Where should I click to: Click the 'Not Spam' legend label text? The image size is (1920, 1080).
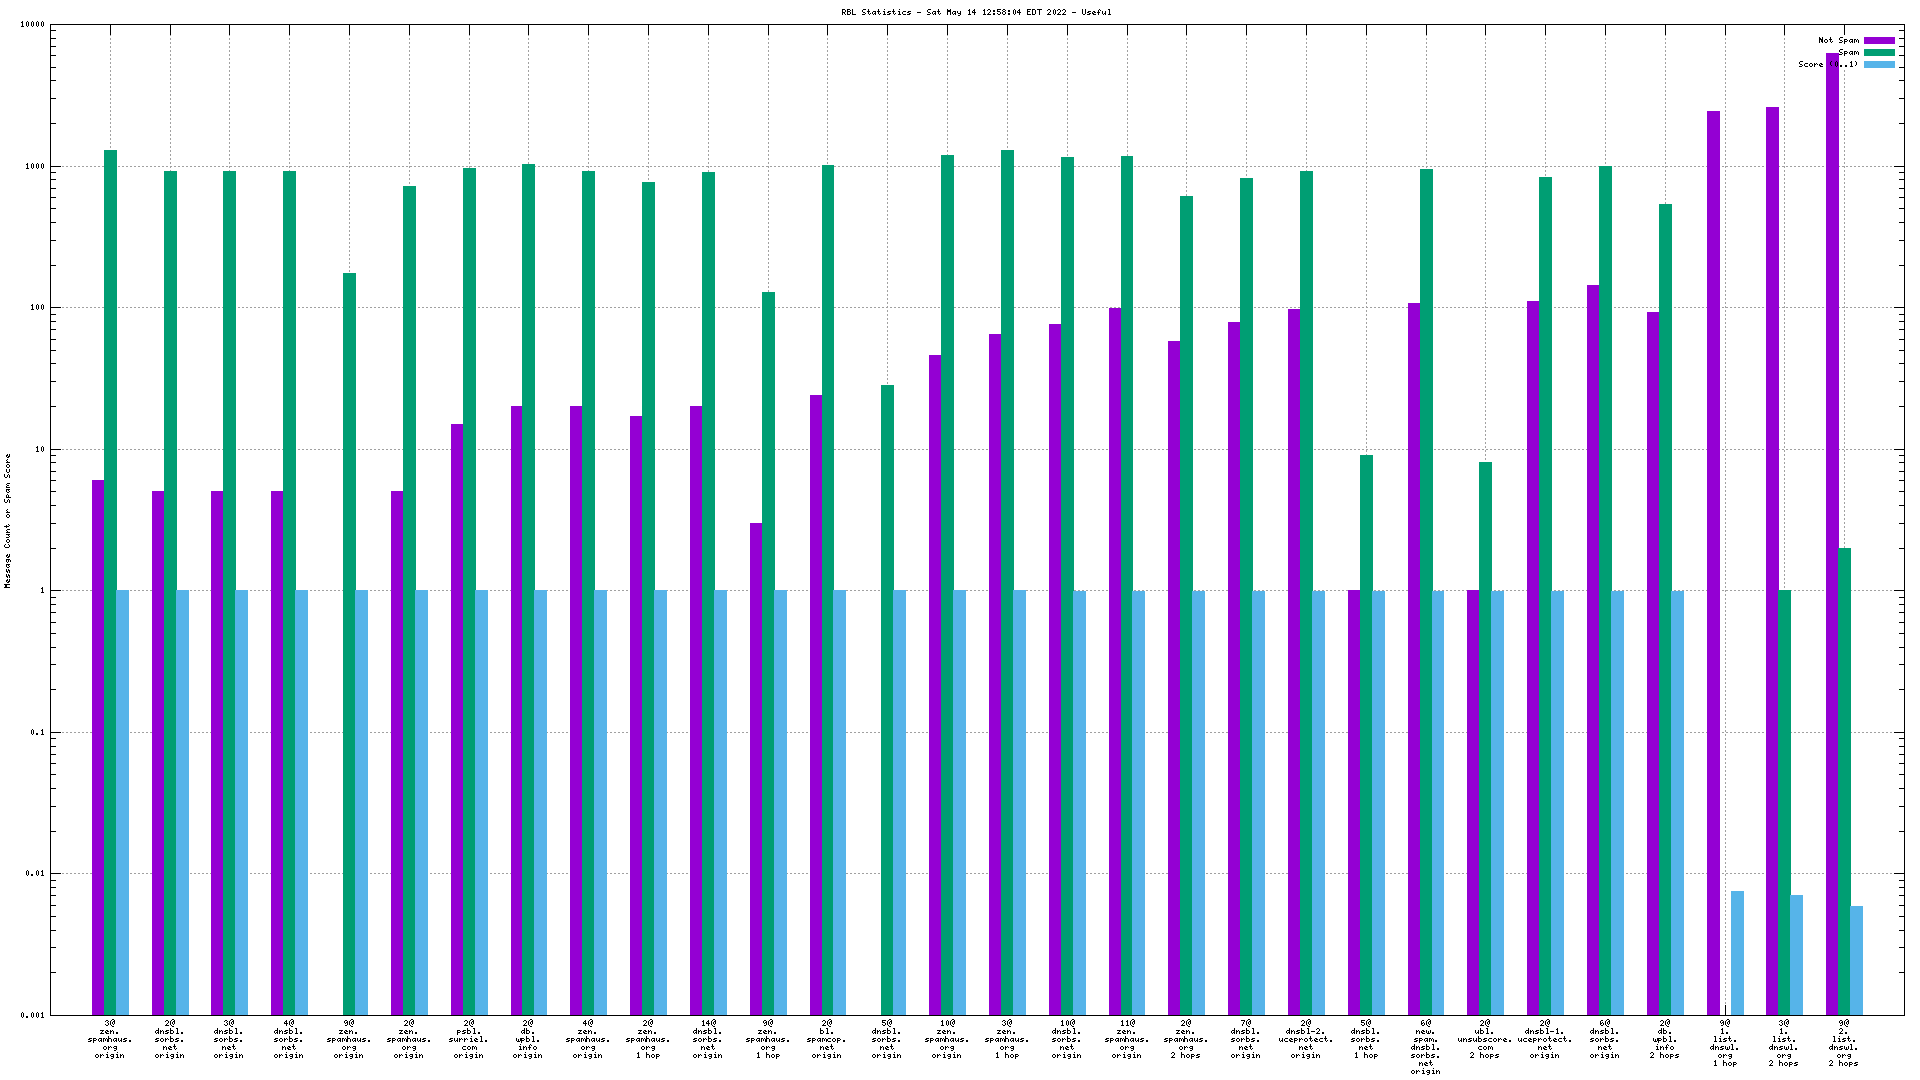(1838, 41)
